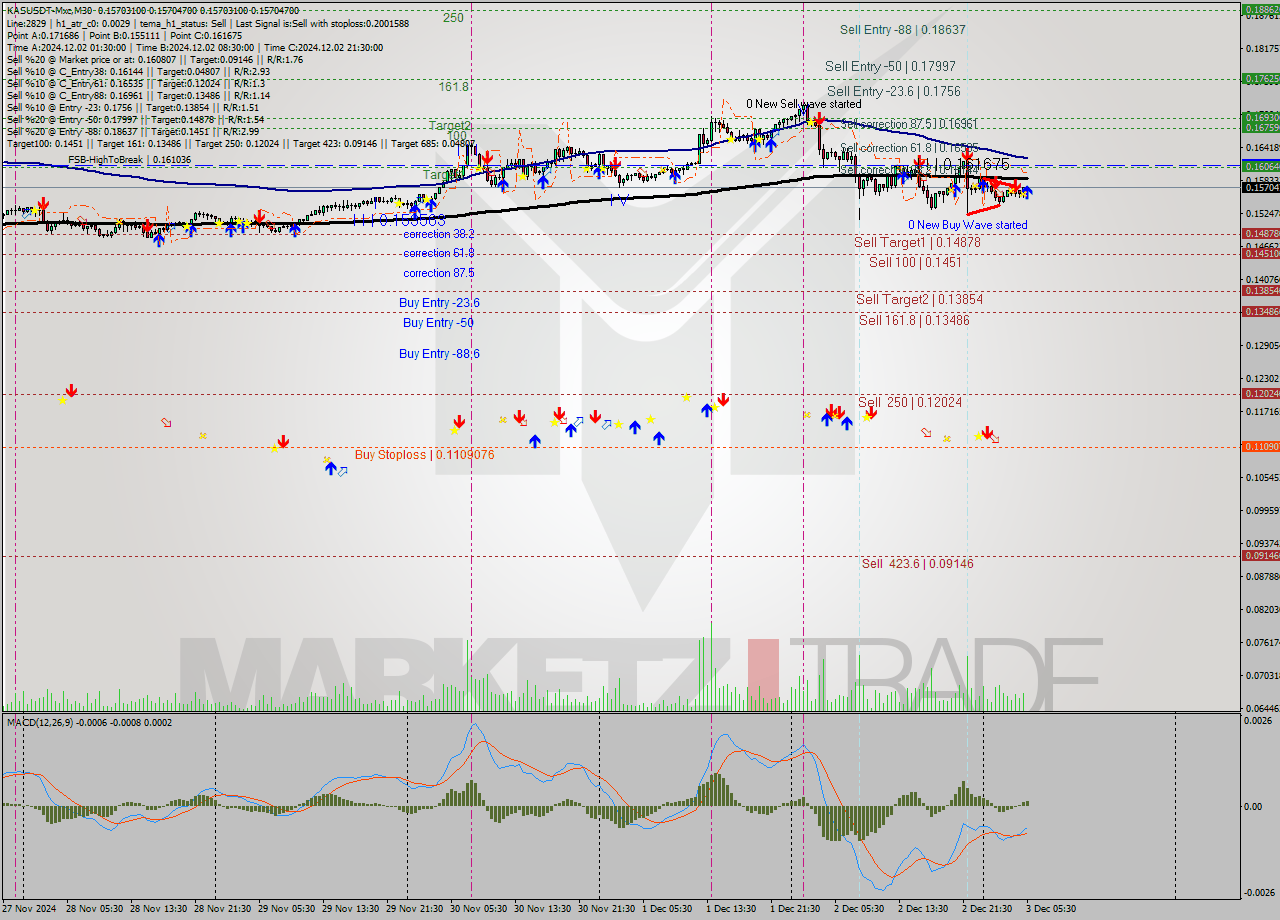Click the red 0.14510 price tag

click(1260, 253)
